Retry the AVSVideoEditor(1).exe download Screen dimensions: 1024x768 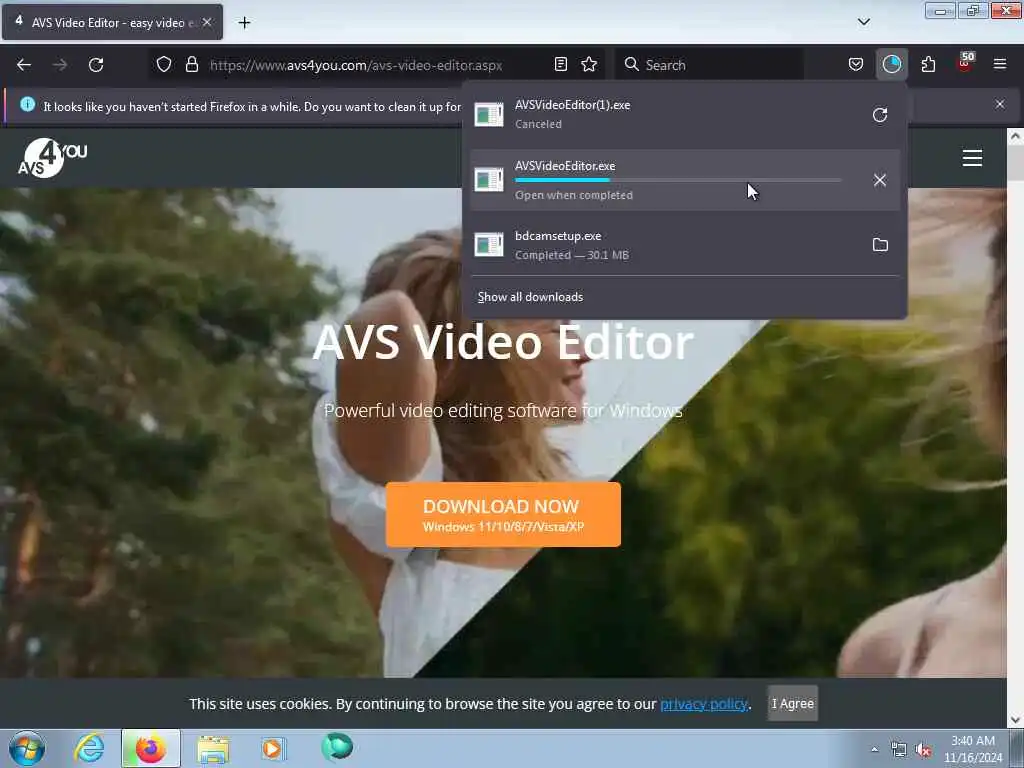880,115
